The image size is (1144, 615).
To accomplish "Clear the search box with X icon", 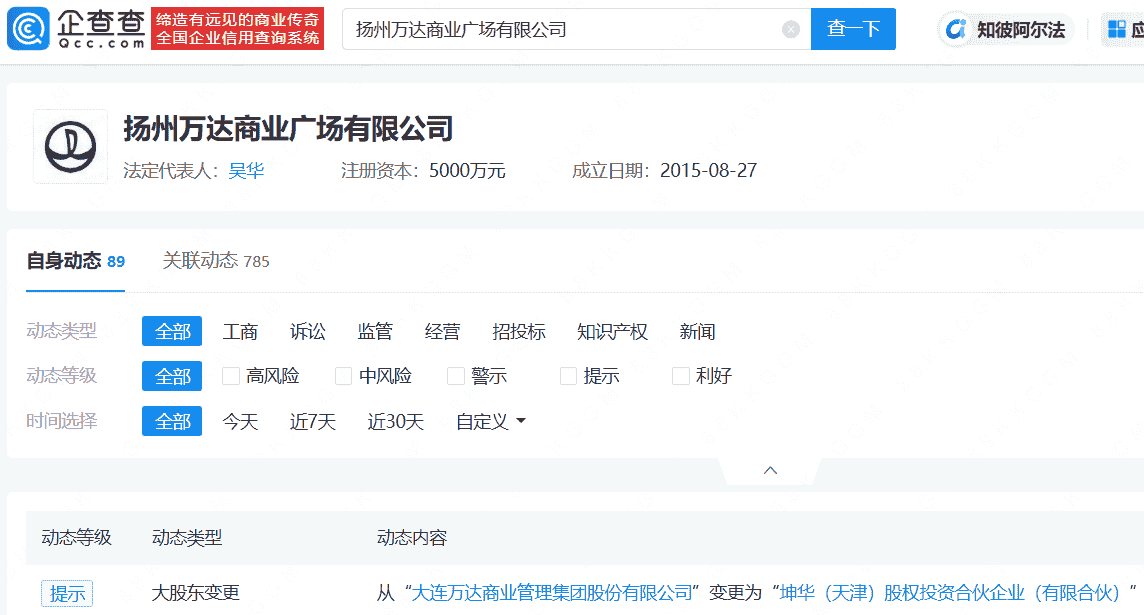I will (790, 30).
